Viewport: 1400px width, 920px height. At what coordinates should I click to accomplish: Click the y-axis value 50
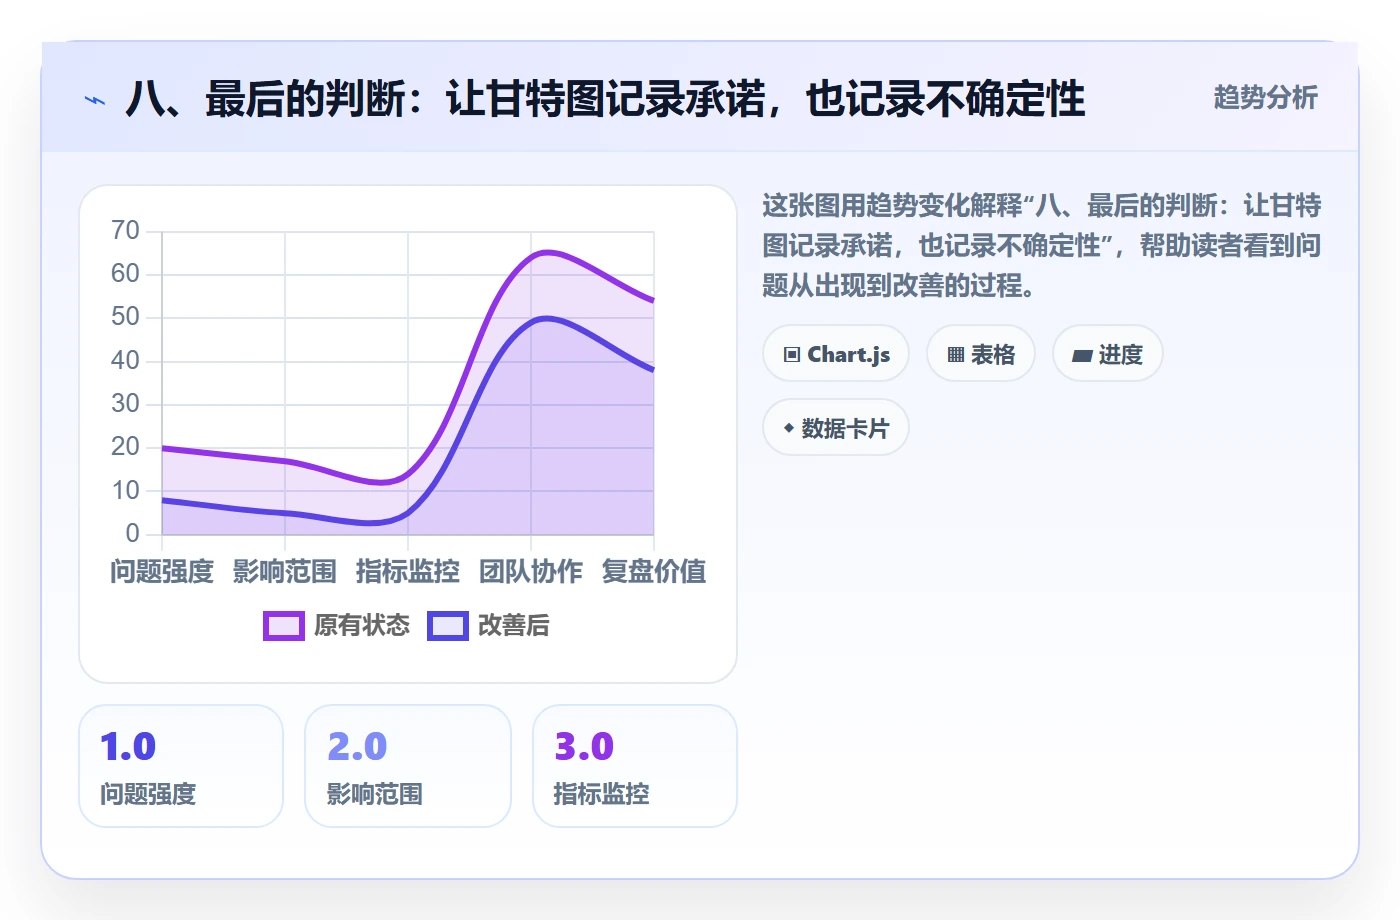point(125,317)
